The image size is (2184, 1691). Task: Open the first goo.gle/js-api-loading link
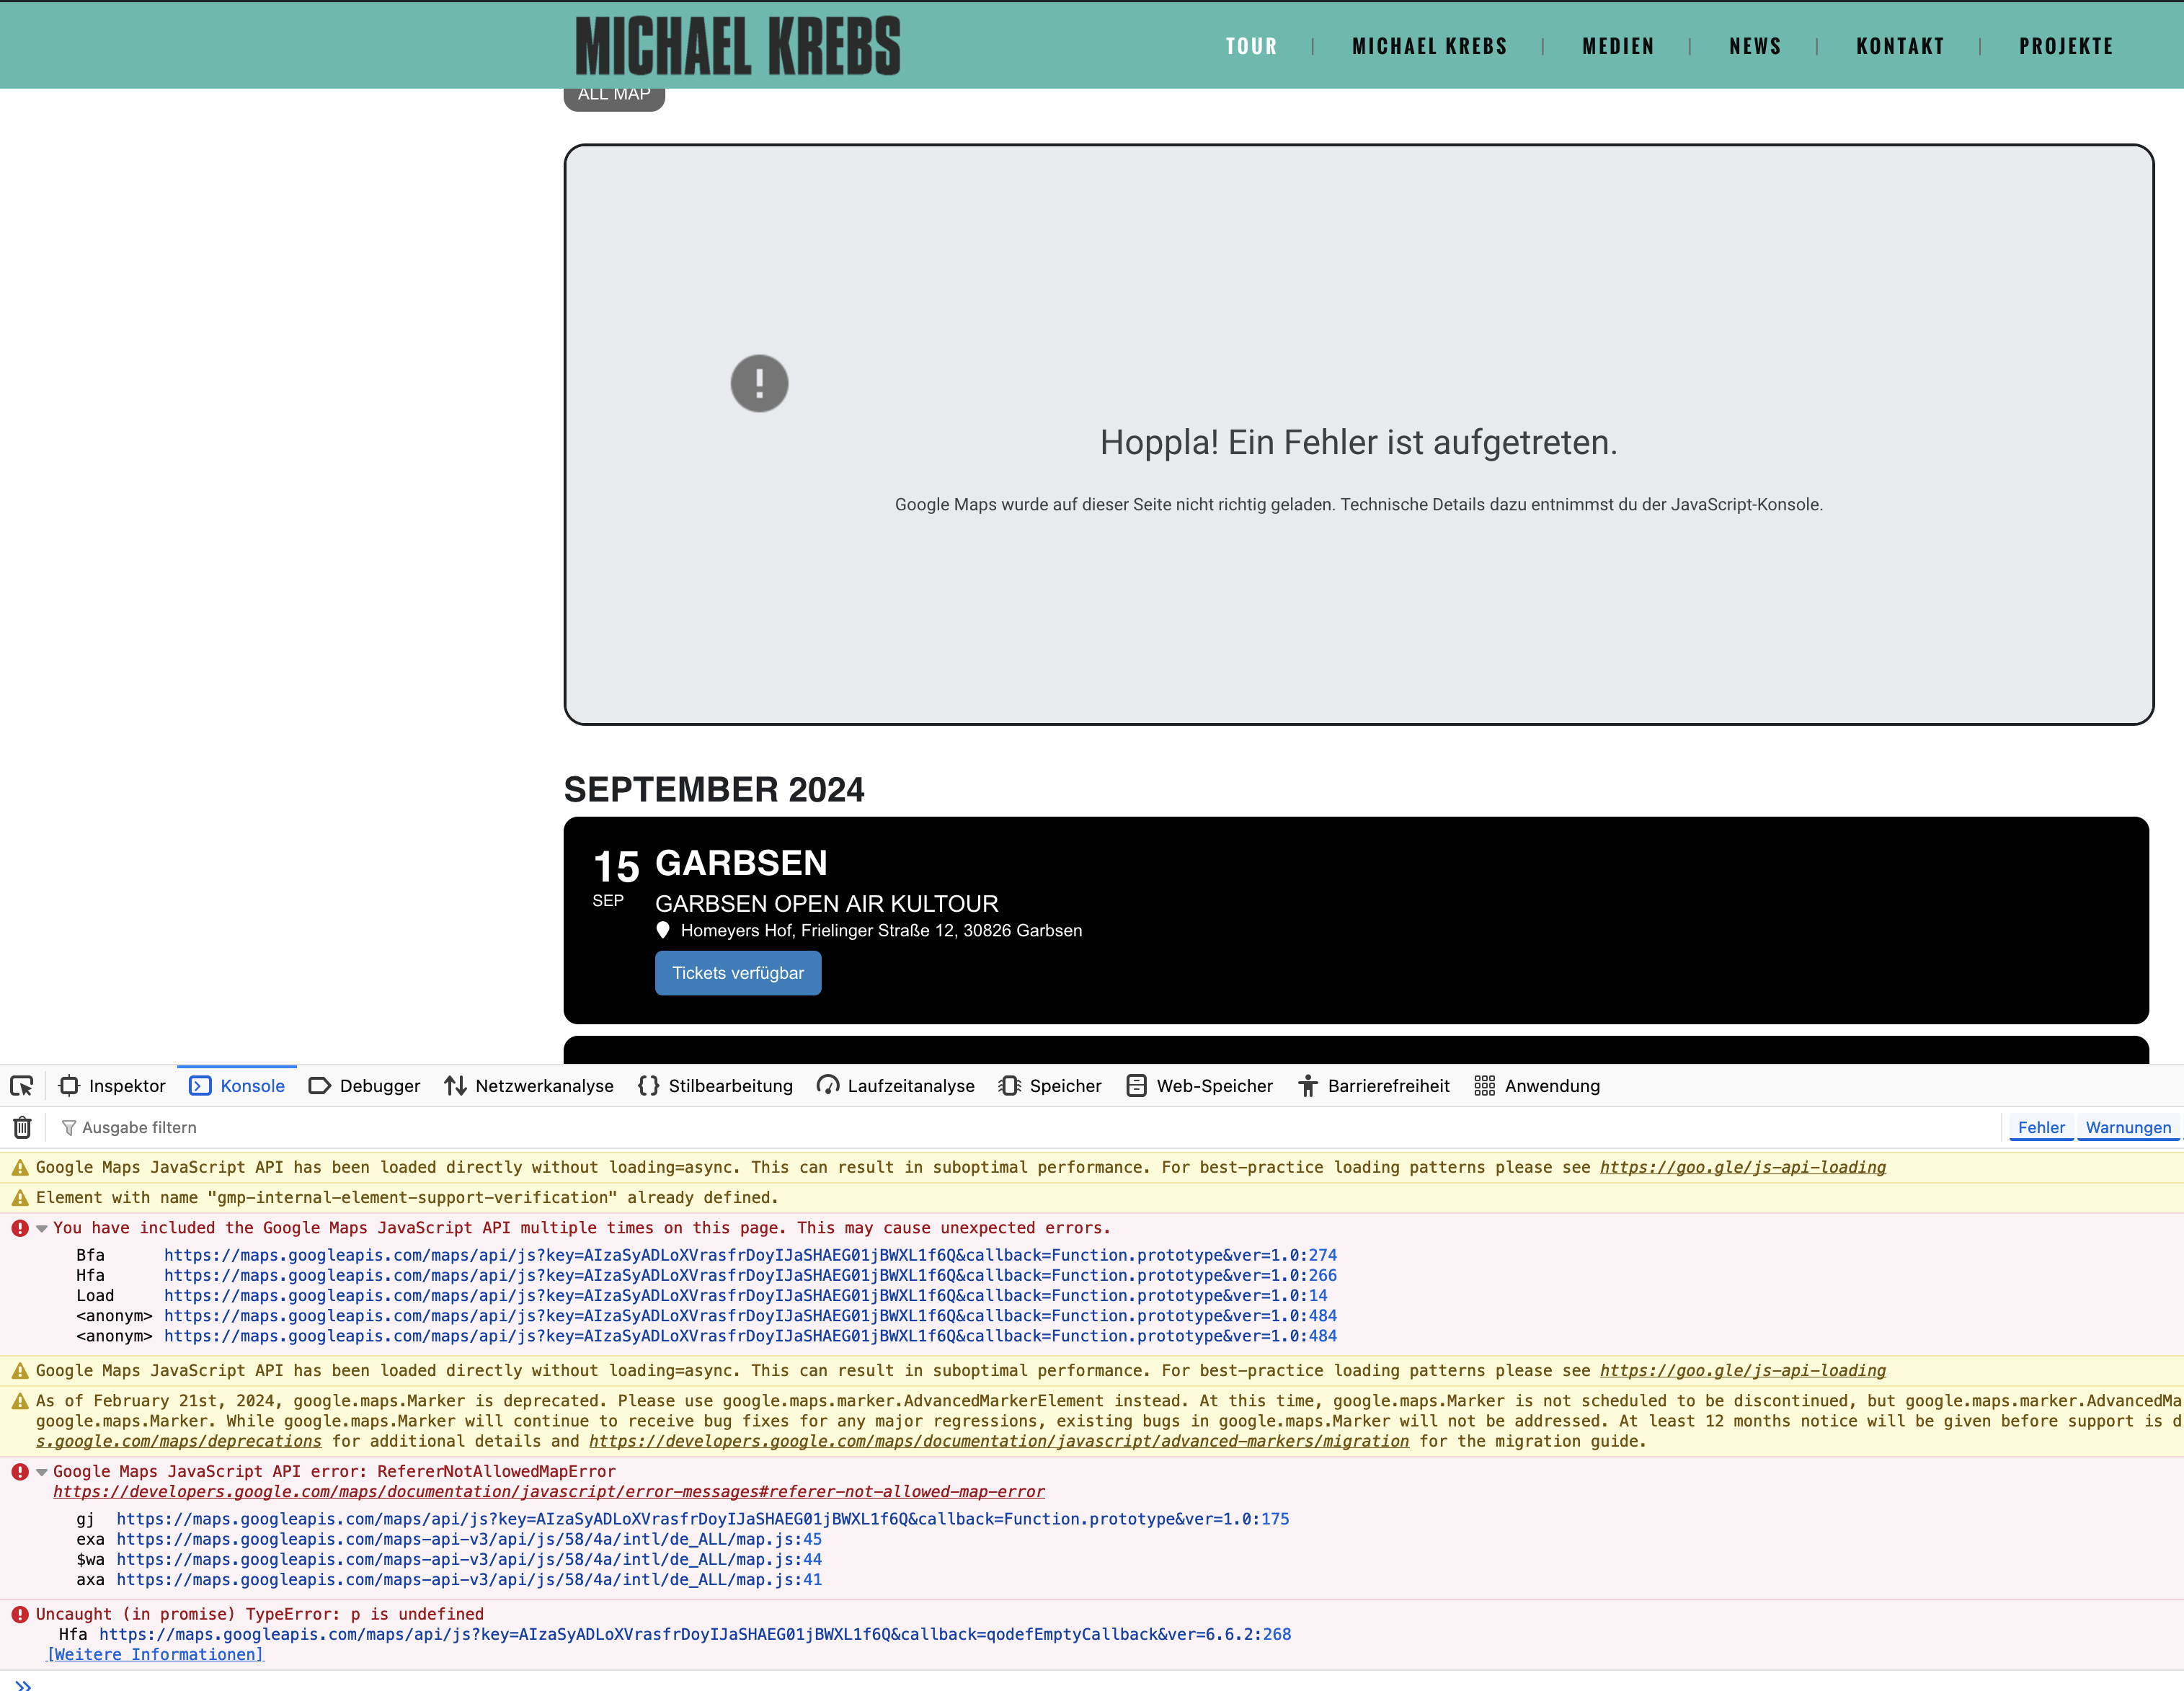[x=1743, y=1168]
